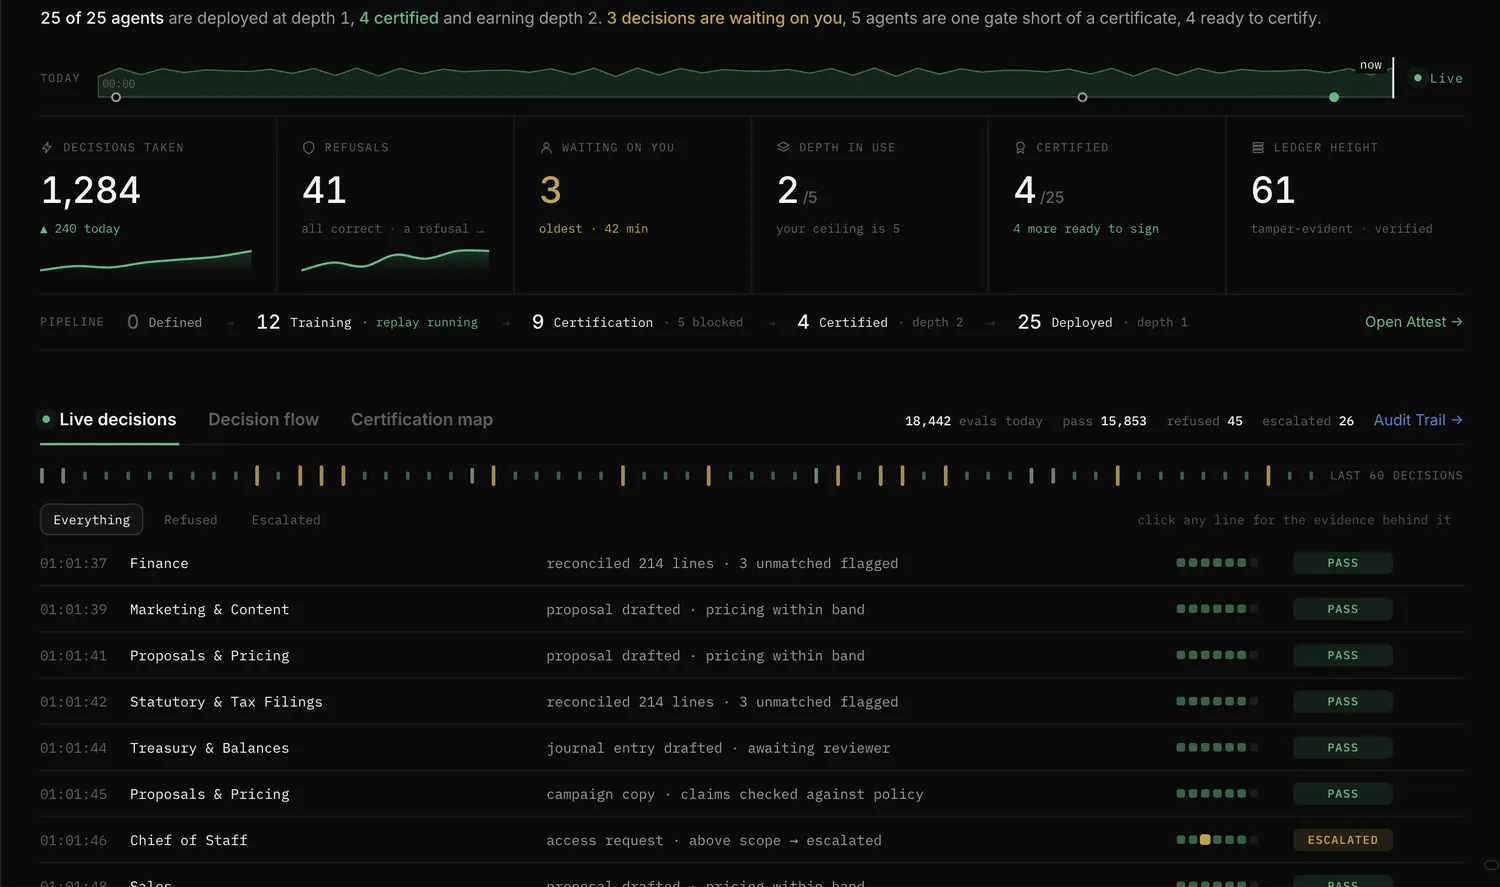1500x887 pixels.
Task: Click the PASS badge on Treasury & Balances row
Action: tap(1343, 747)
